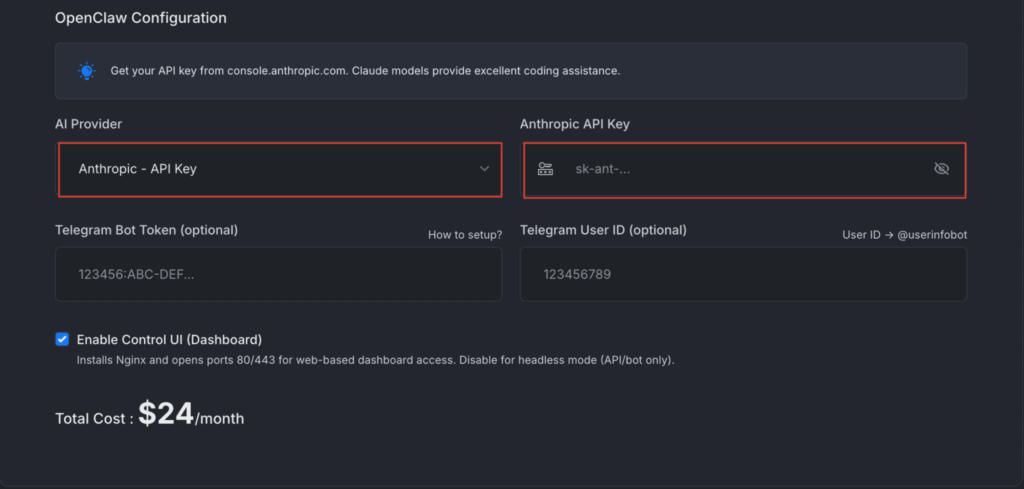Image resolution: width=1024 pixels, height=489 pixels.
Task: Click into Telegram Bot Token field
Action: coord(278,274)
